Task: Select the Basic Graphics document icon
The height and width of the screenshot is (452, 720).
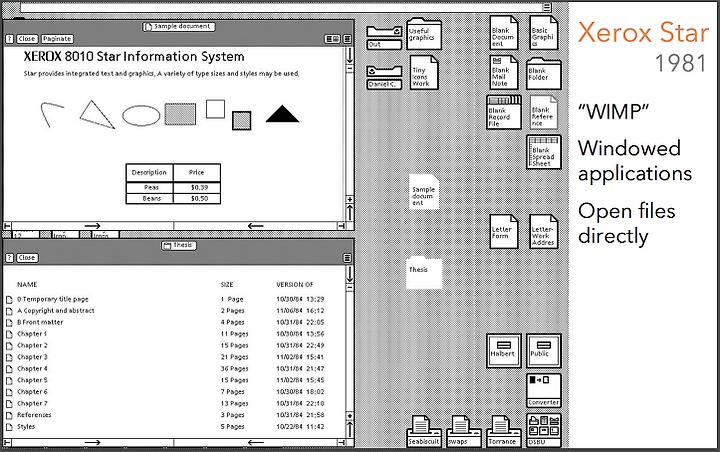Action: point(544,33)
